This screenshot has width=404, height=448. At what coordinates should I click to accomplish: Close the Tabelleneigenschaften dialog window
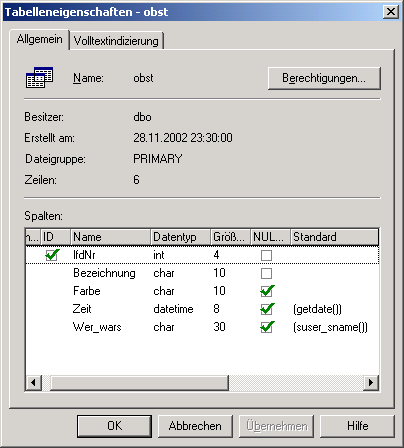click(391, 12)
